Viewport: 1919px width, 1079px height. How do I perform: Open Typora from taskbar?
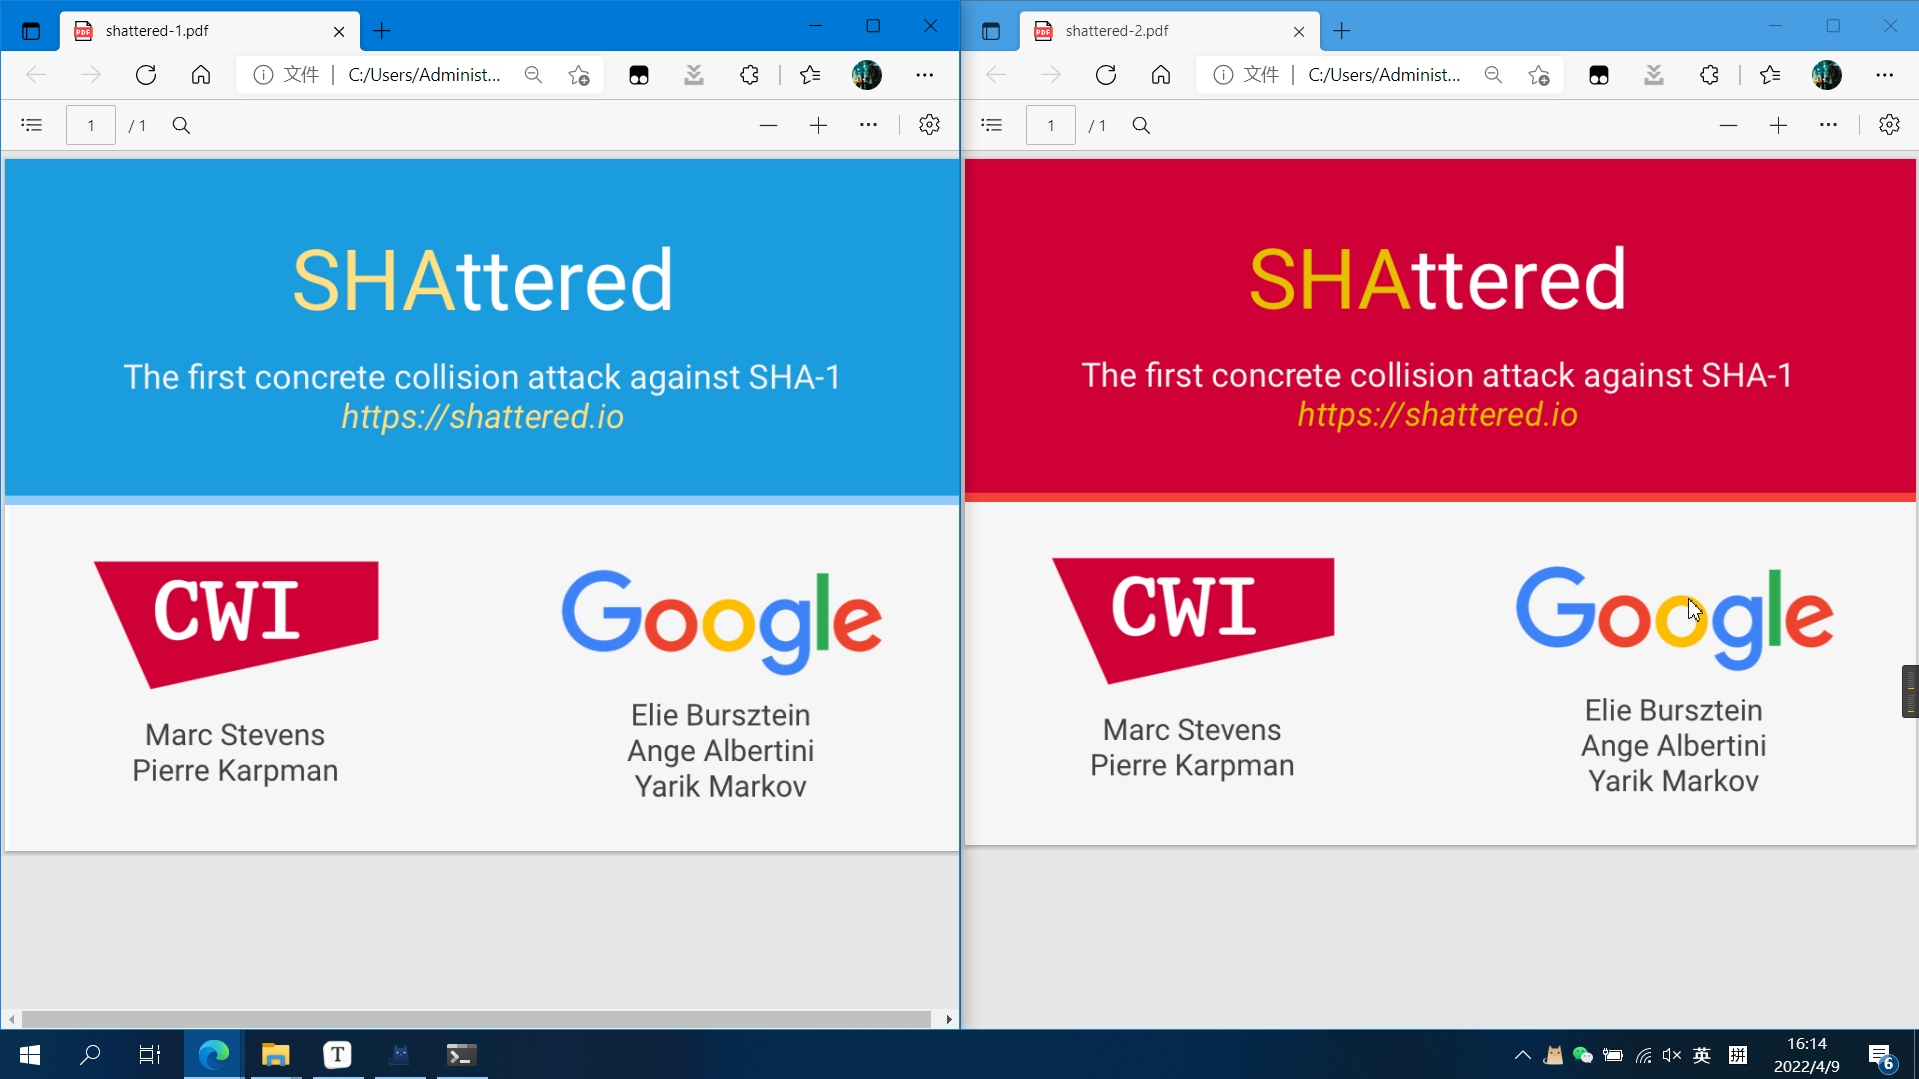click(x=338, y=1055)
